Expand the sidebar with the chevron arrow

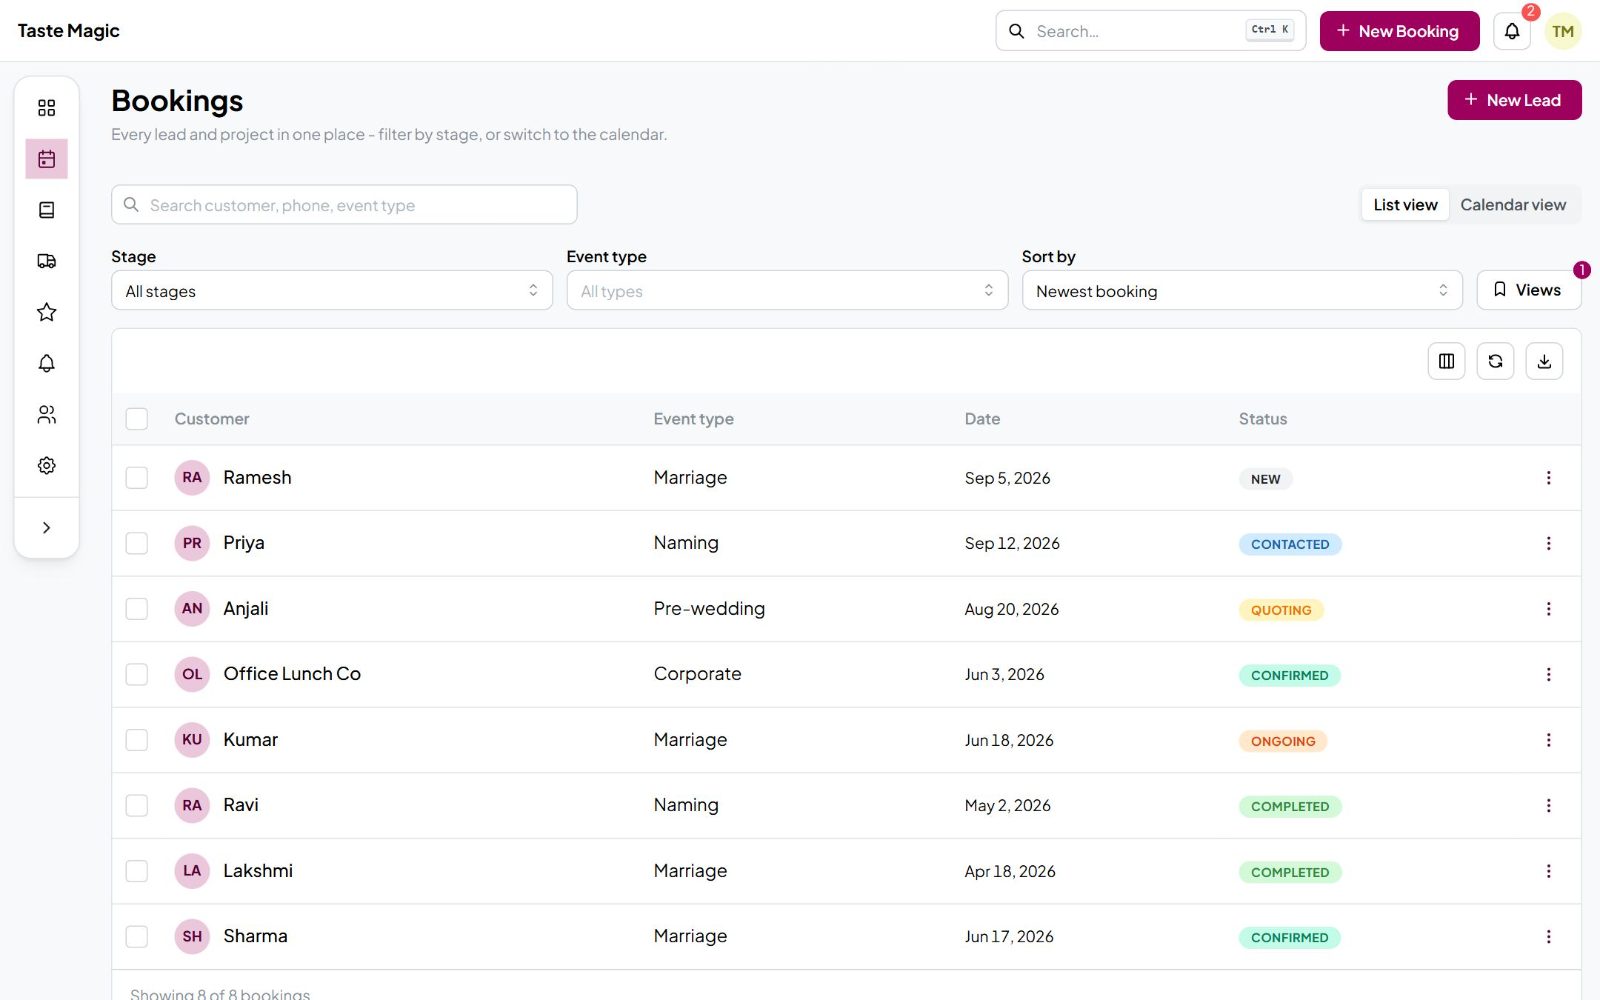(46, 527)
